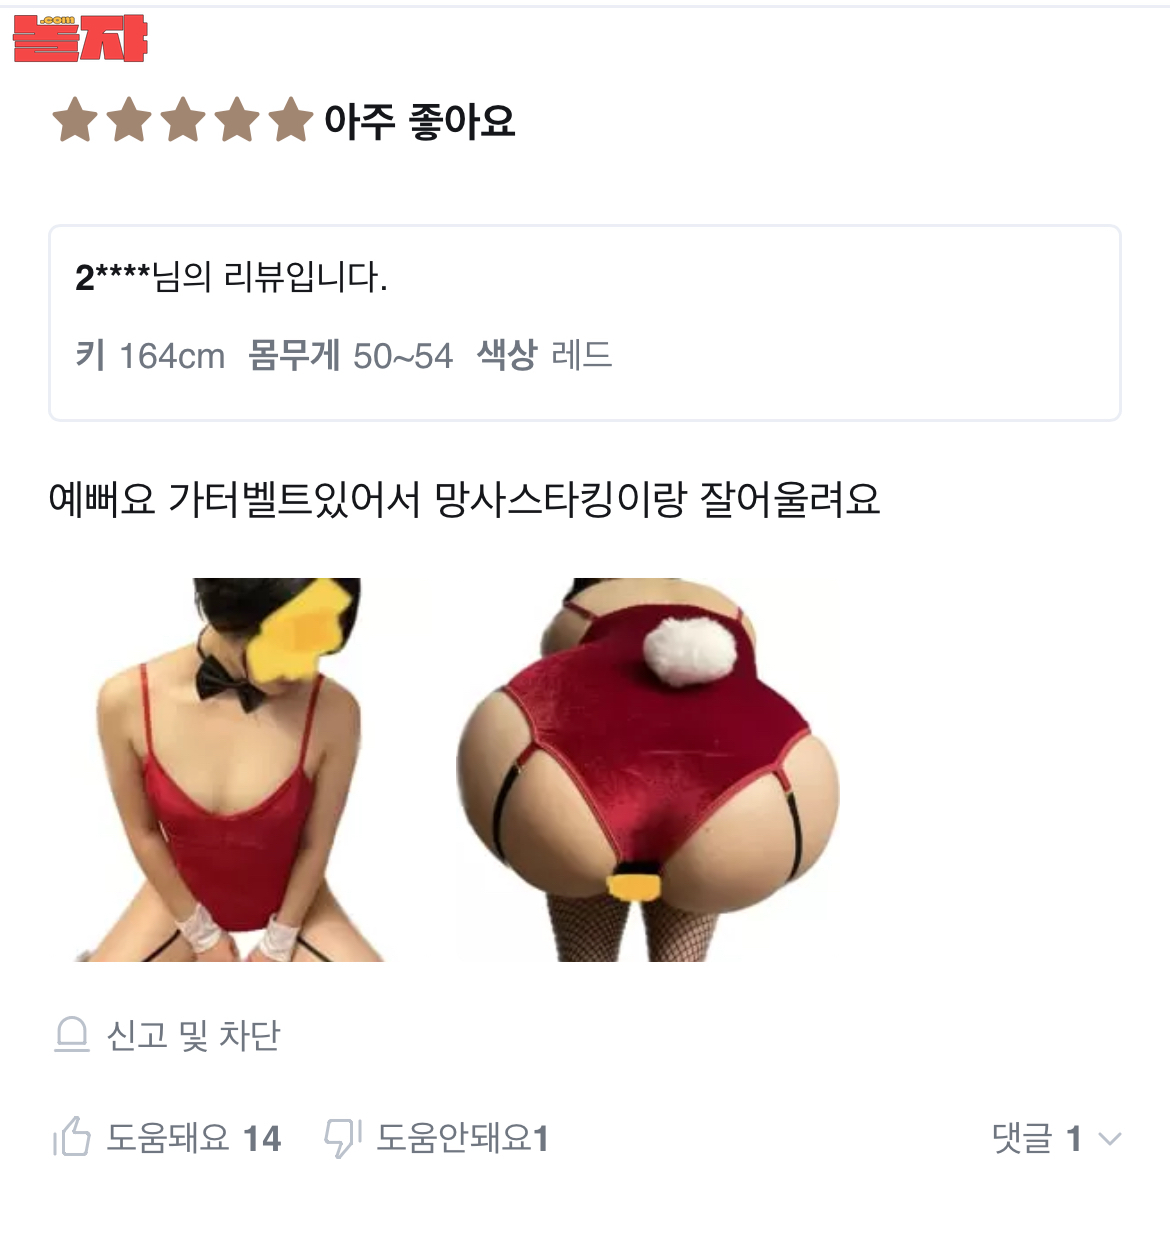Open the 댓글 comments section

pos(1022,1138)
